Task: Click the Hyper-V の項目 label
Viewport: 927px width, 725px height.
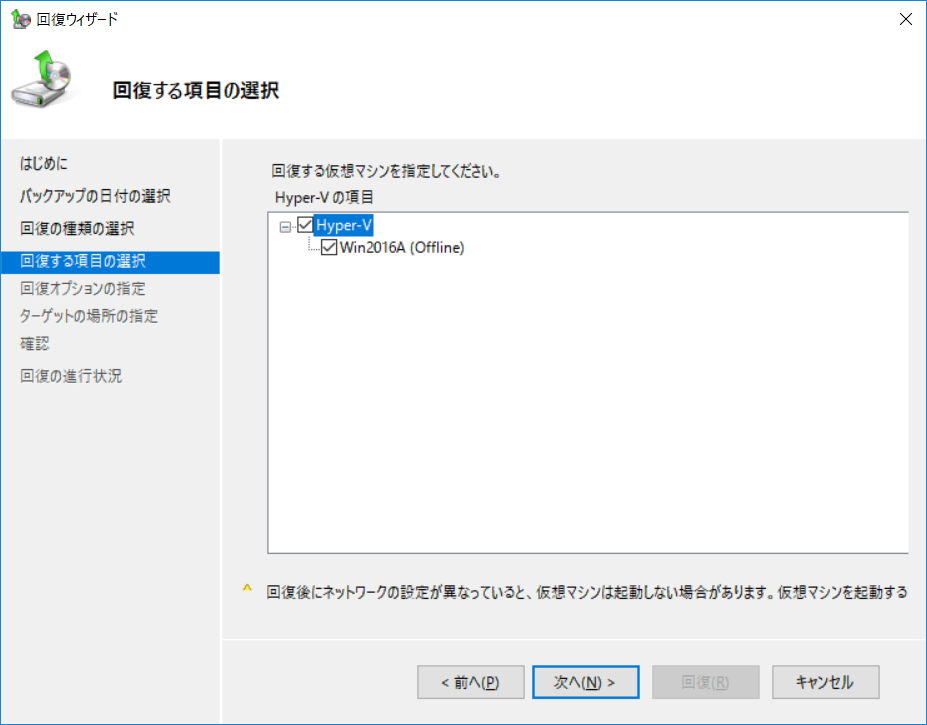Action: click(324, 197)
